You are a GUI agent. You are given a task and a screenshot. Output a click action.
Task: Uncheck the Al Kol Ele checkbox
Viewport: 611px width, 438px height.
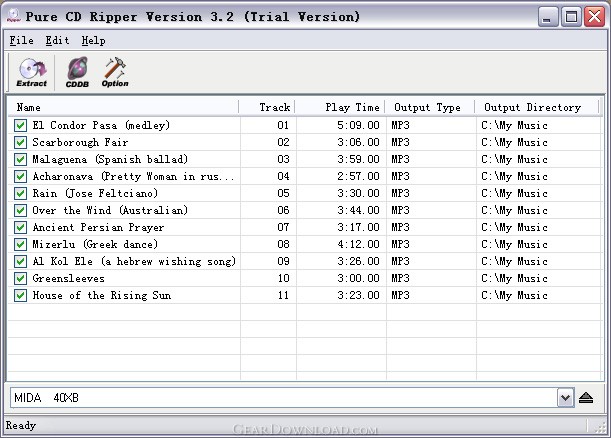coord(20,261)
